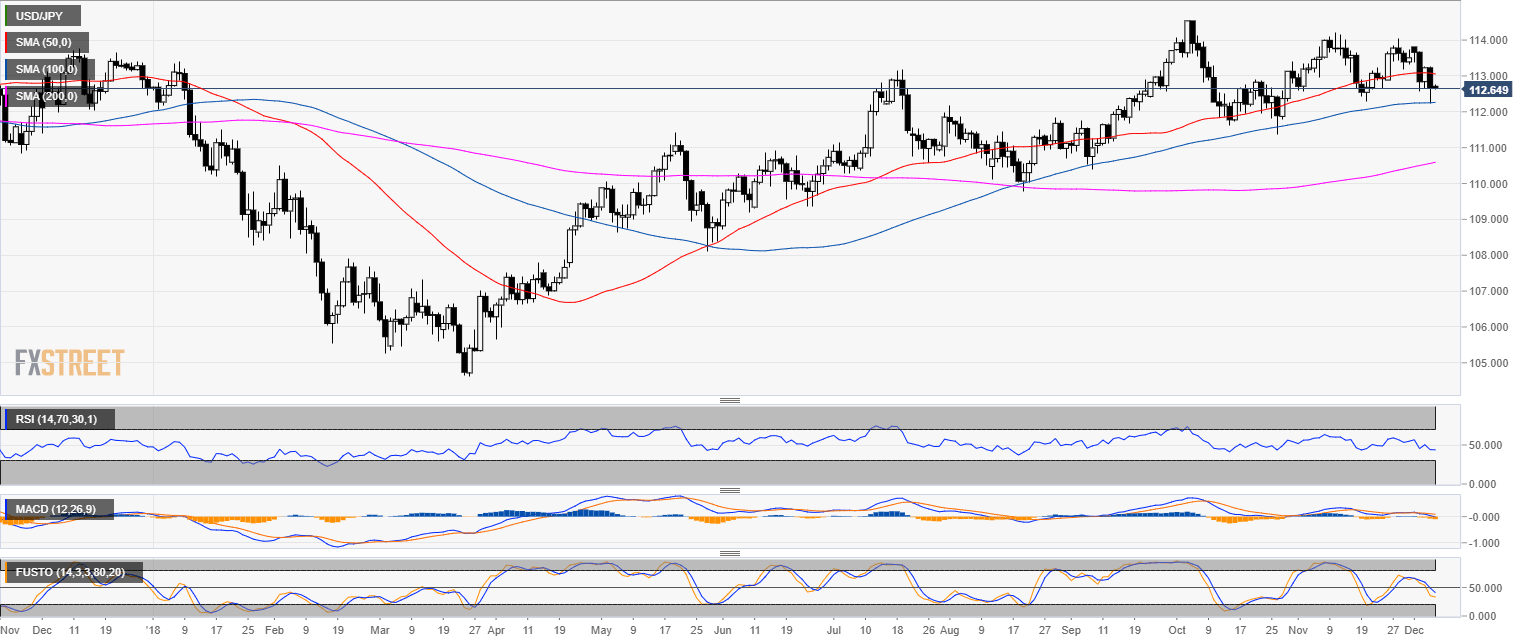The height and width of the screenshot is (643, 1531).
Task: Click the 'Oct' date axis label
Action: coord(1177,632)
